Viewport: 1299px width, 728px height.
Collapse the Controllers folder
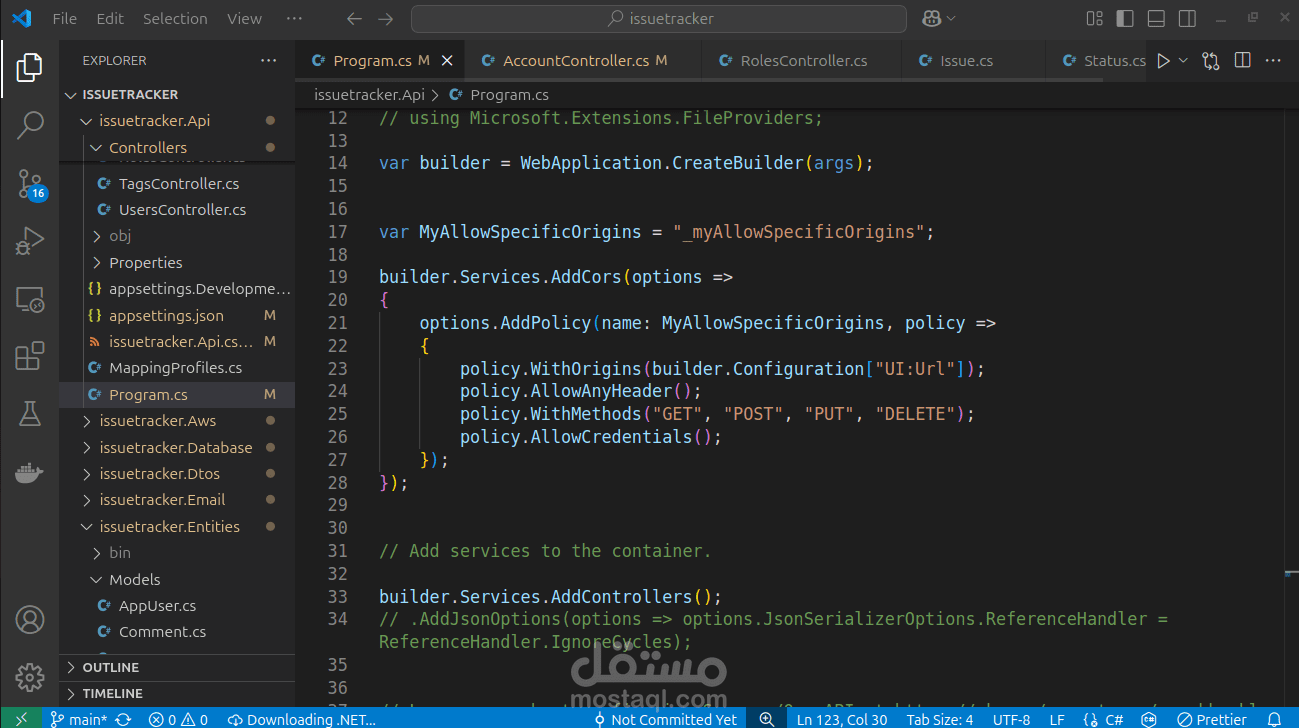(x=177, y=148)
